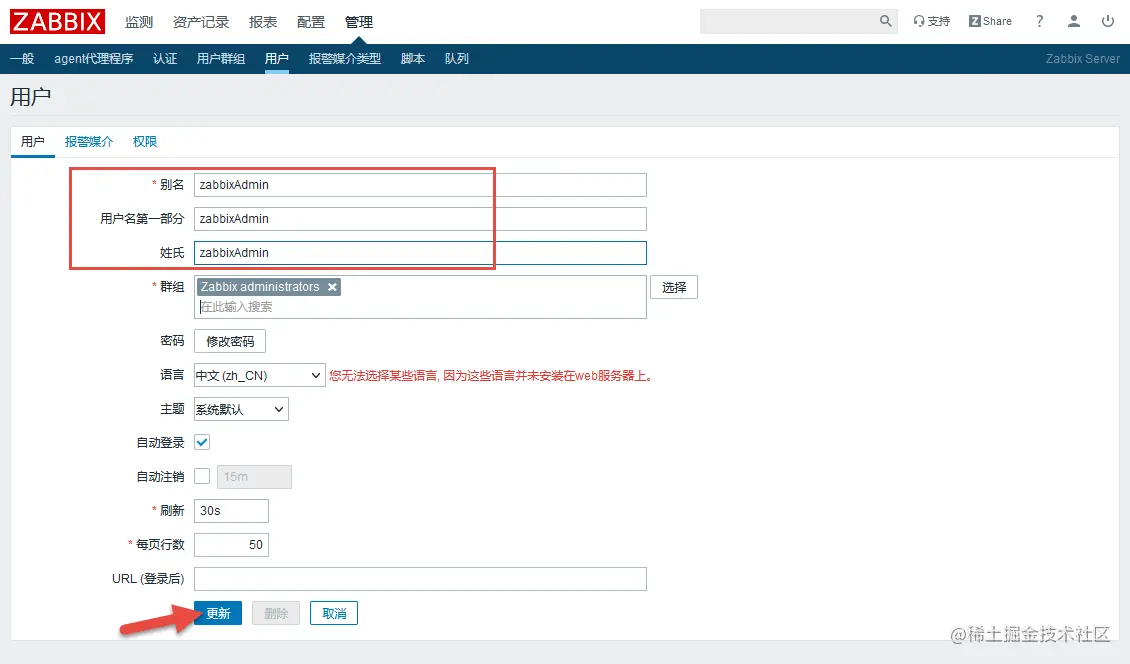Screen dimensions: 1130x664
Task: Go to the 用户群组 submenu
Action: (x=221, y=58)
